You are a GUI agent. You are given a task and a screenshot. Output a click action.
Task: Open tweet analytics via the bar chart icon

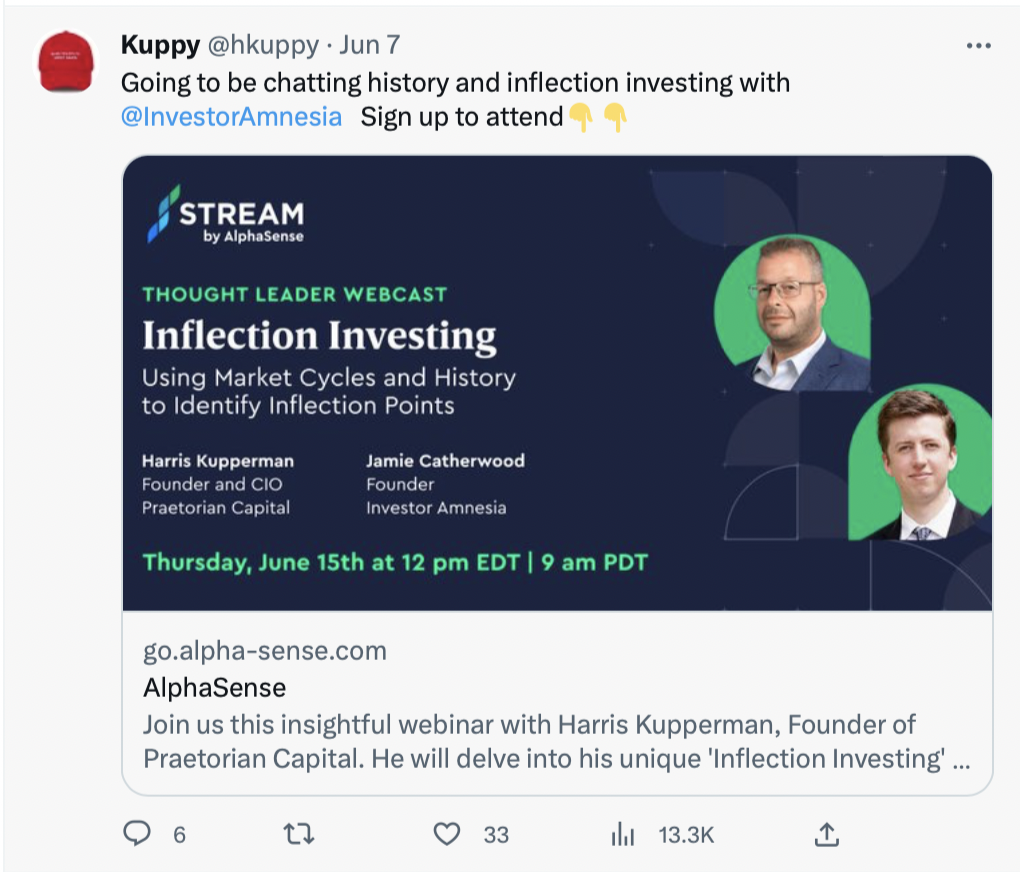click(x=623, y=834)
